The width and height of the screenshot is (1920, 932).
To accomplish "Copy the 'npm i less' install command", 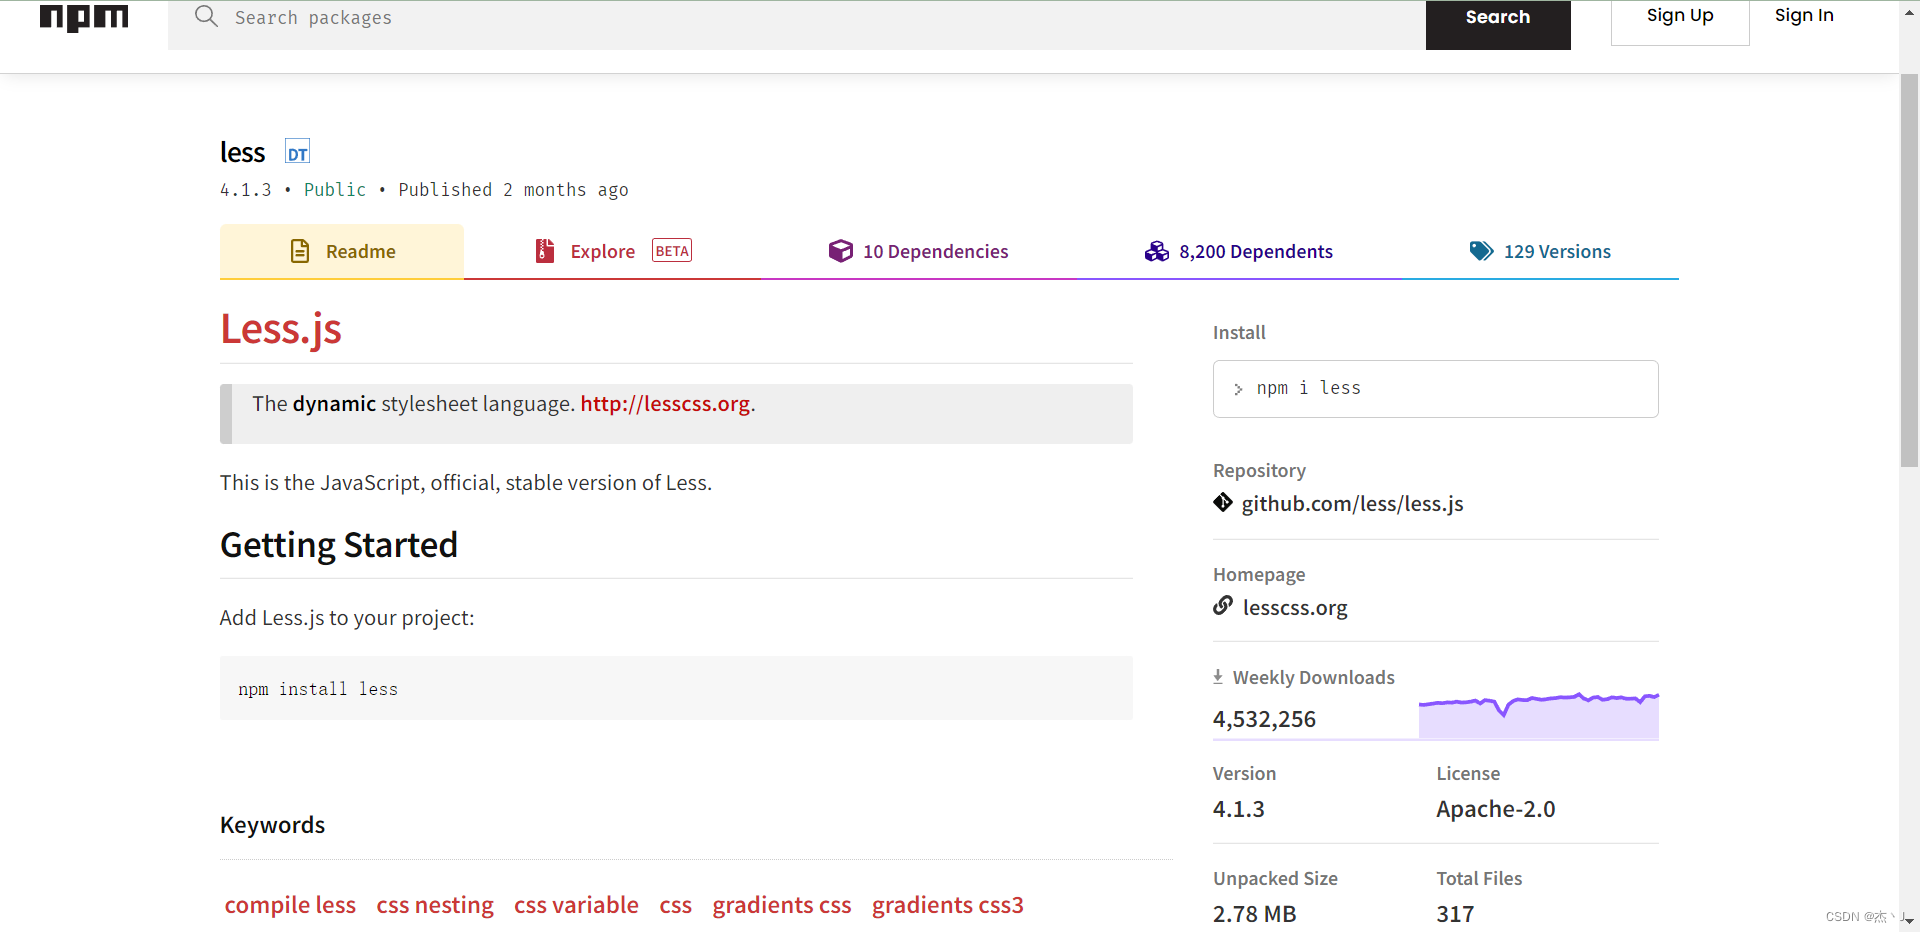I will tap(1435, 389).
